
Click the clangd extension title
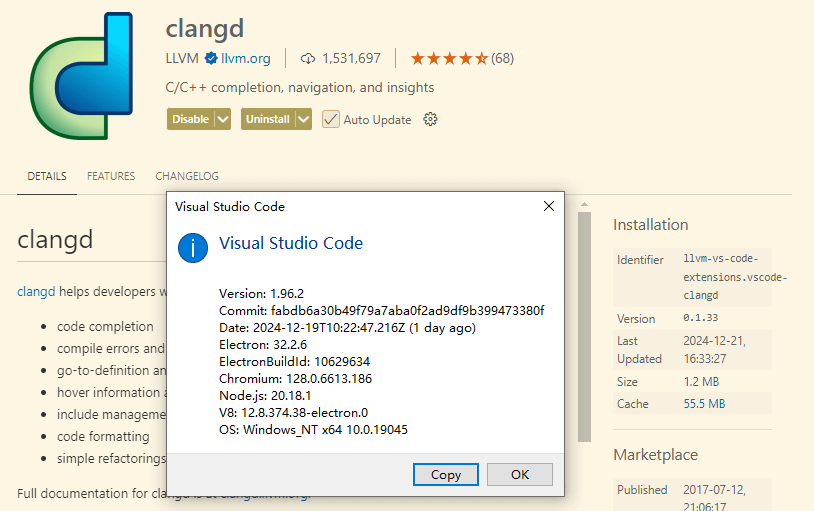click(x=205, y=29)
